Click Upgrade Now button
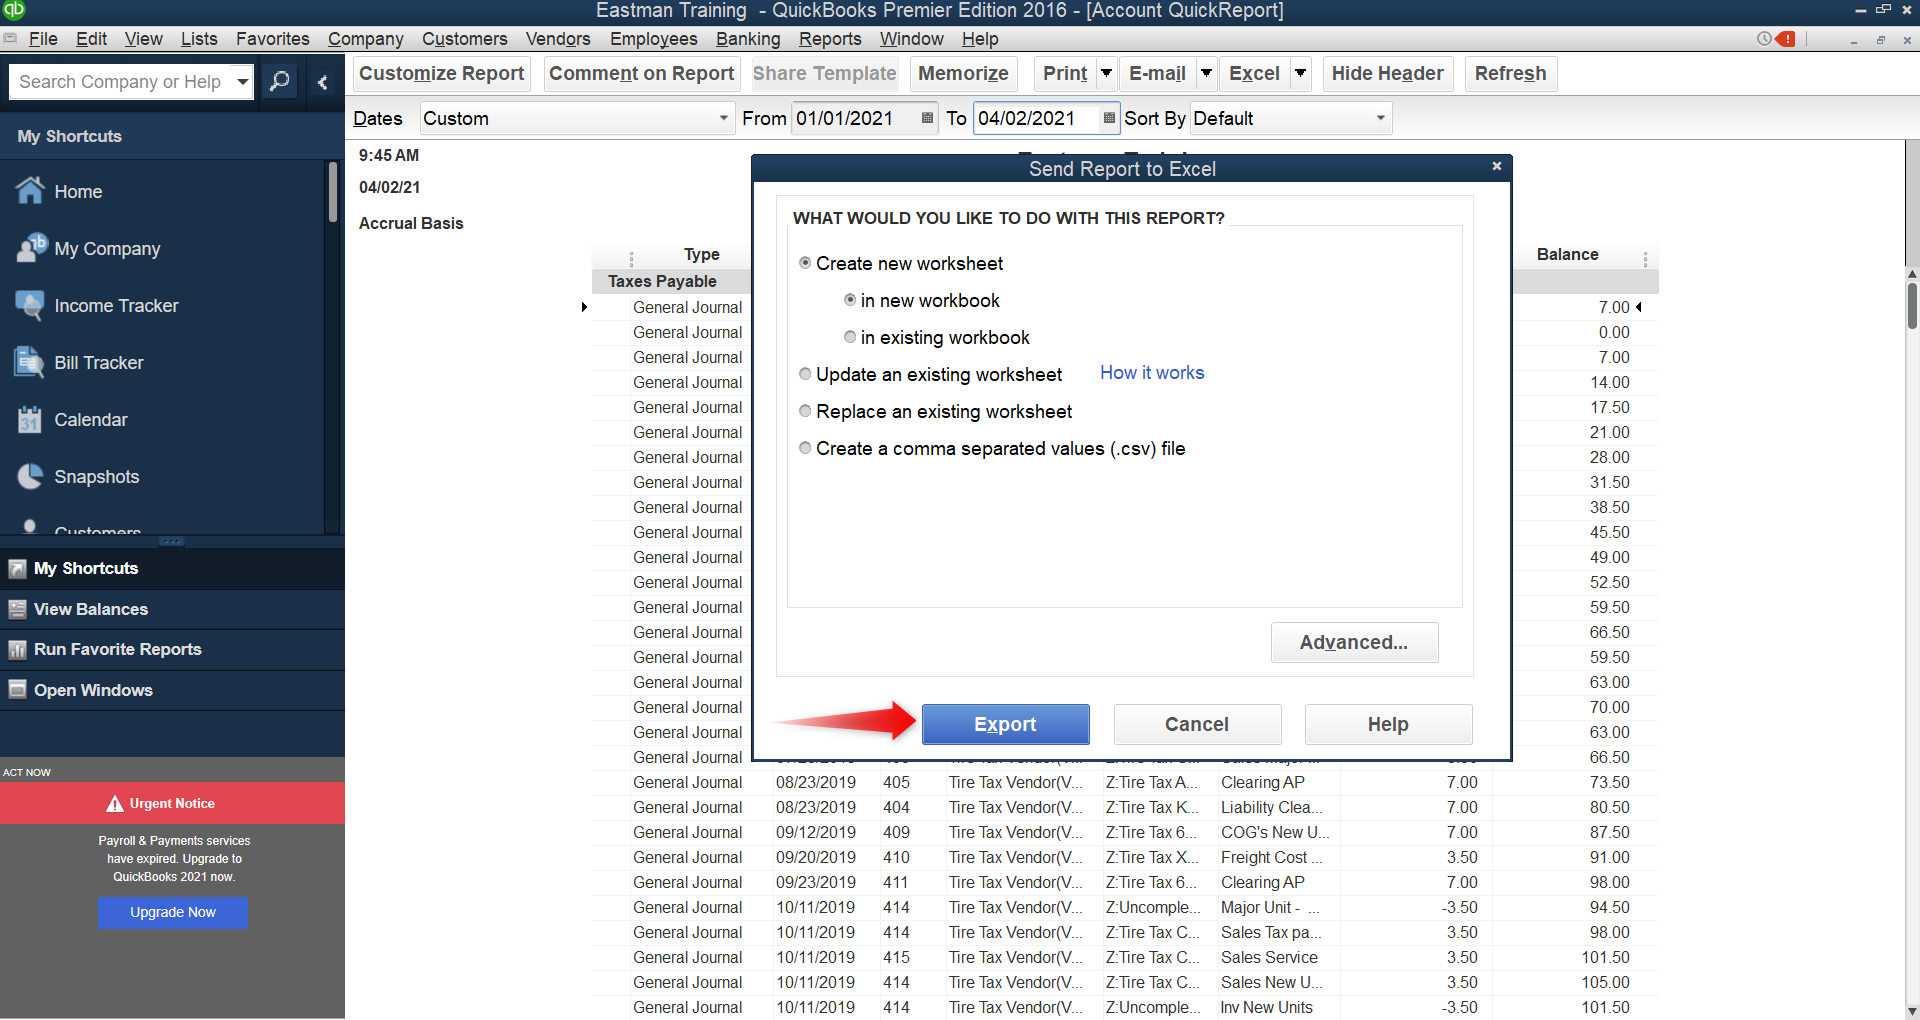 (x=172, y=912)
